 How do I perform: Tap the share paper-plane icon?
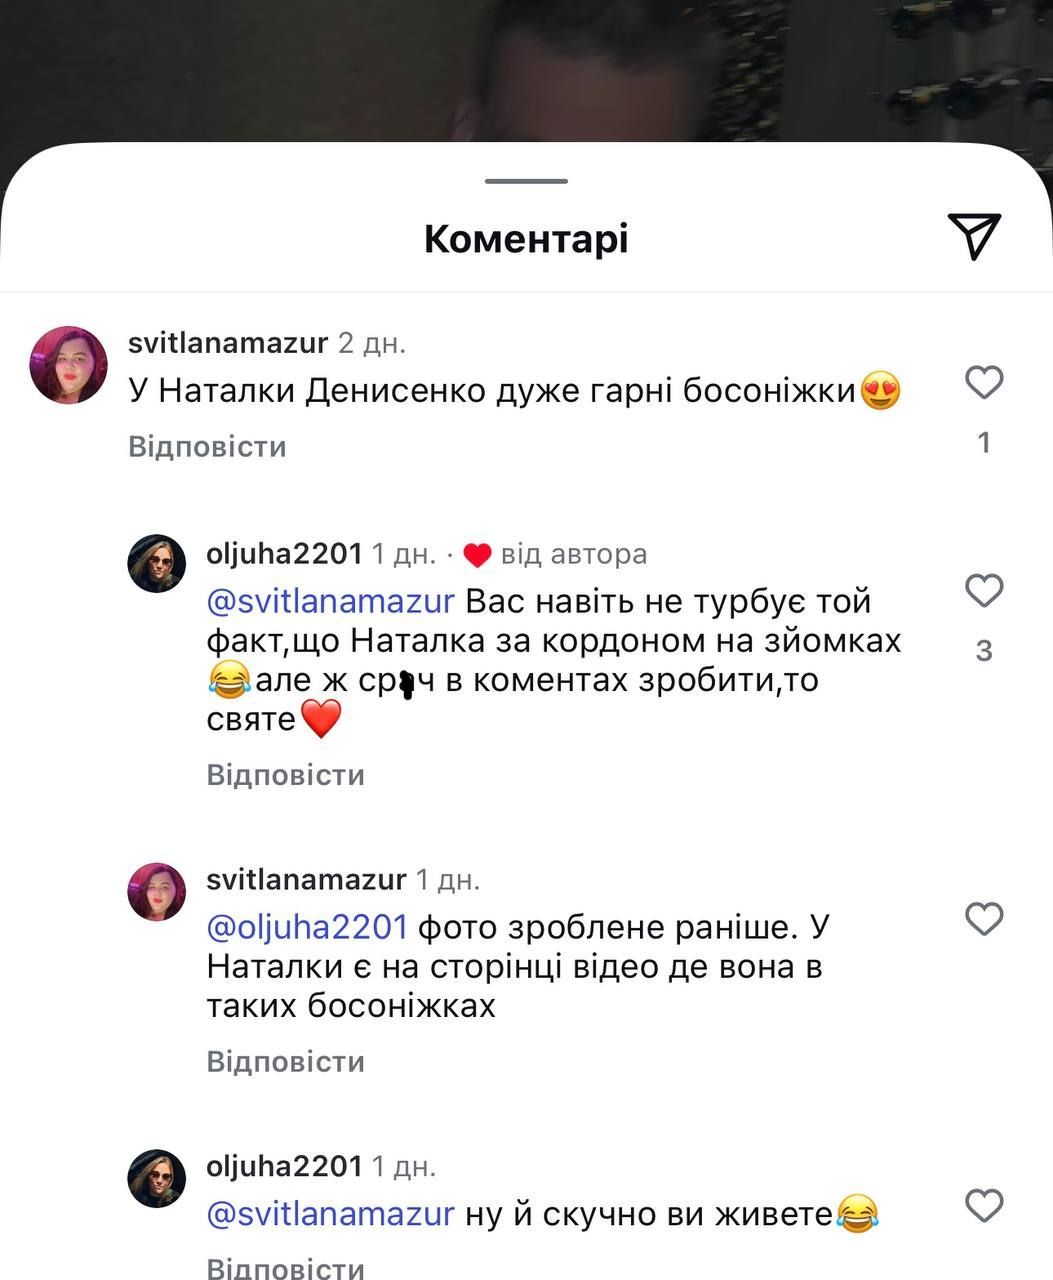[x=973, y=236]
